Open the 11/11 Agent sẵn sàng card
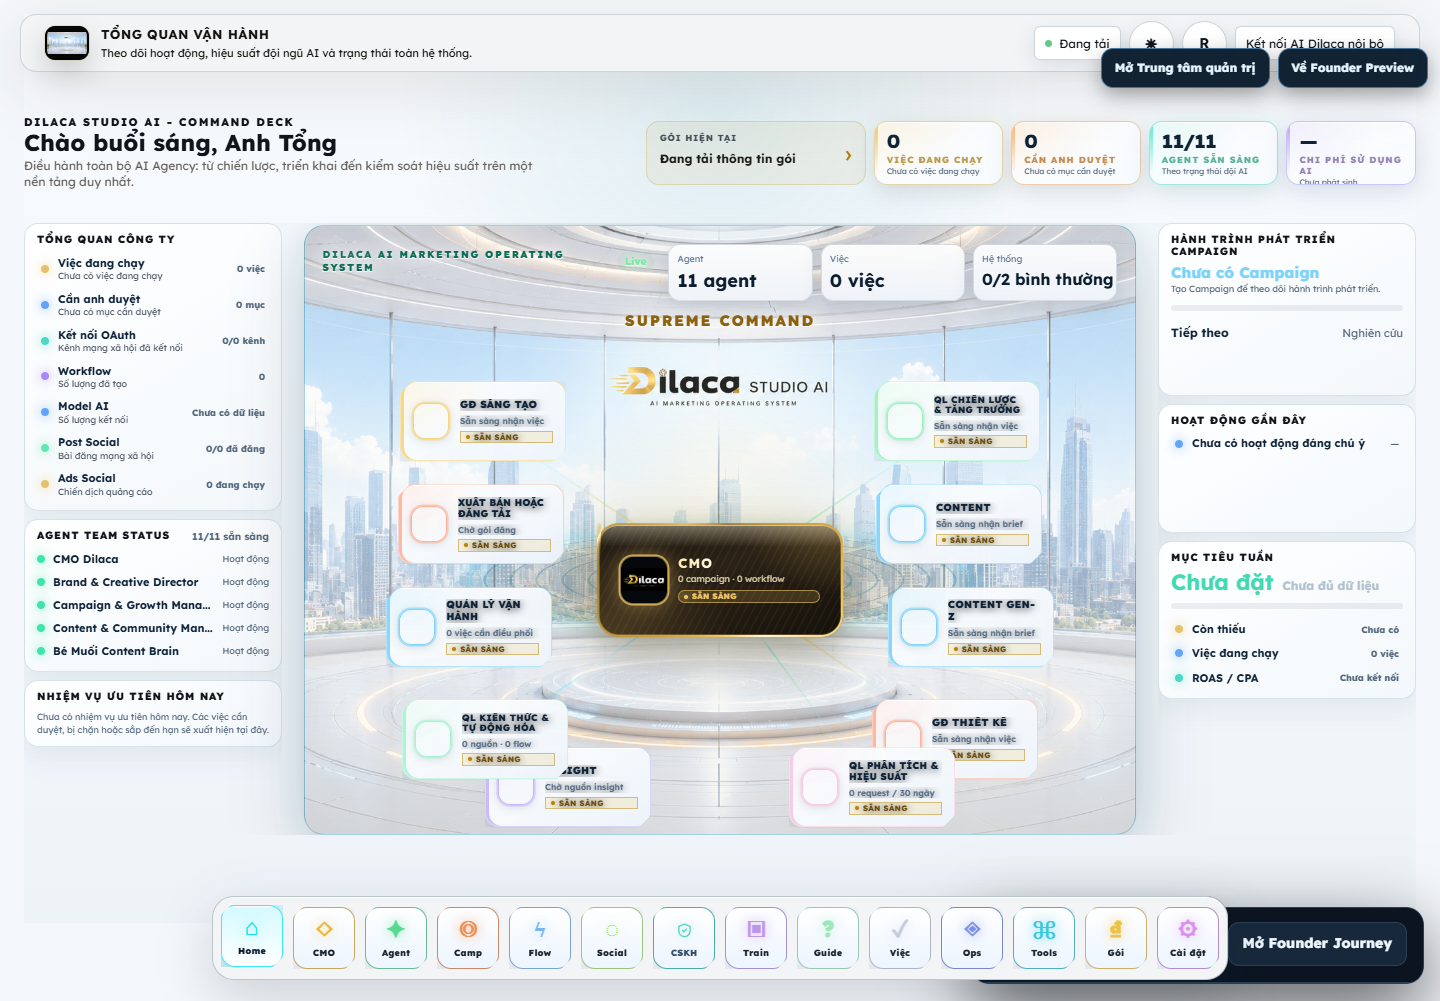Image resolution: width=1440 pixels, height=1001 pixels. [x=1213, y=153]
